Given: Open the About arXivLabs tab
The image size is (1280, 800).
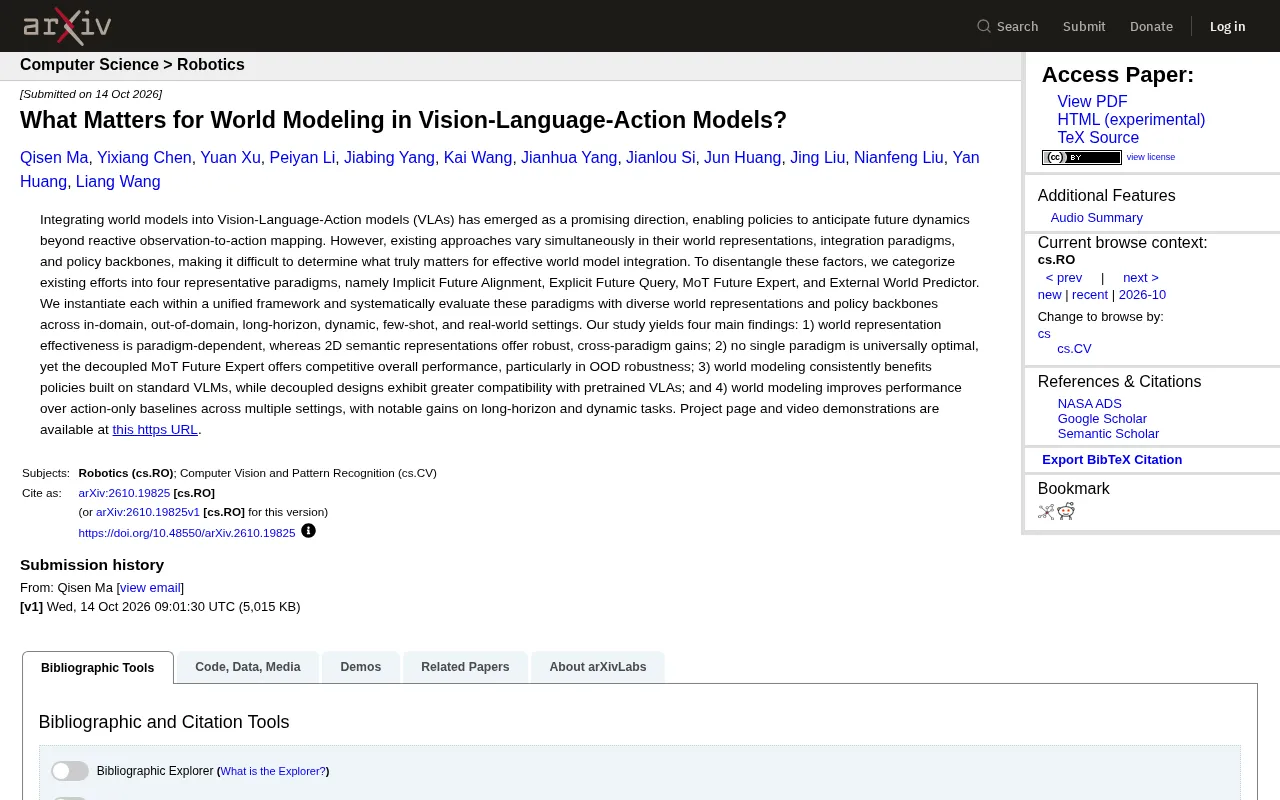Looking at the screenshot, I should pyautogui.click(x=598, y=667).
